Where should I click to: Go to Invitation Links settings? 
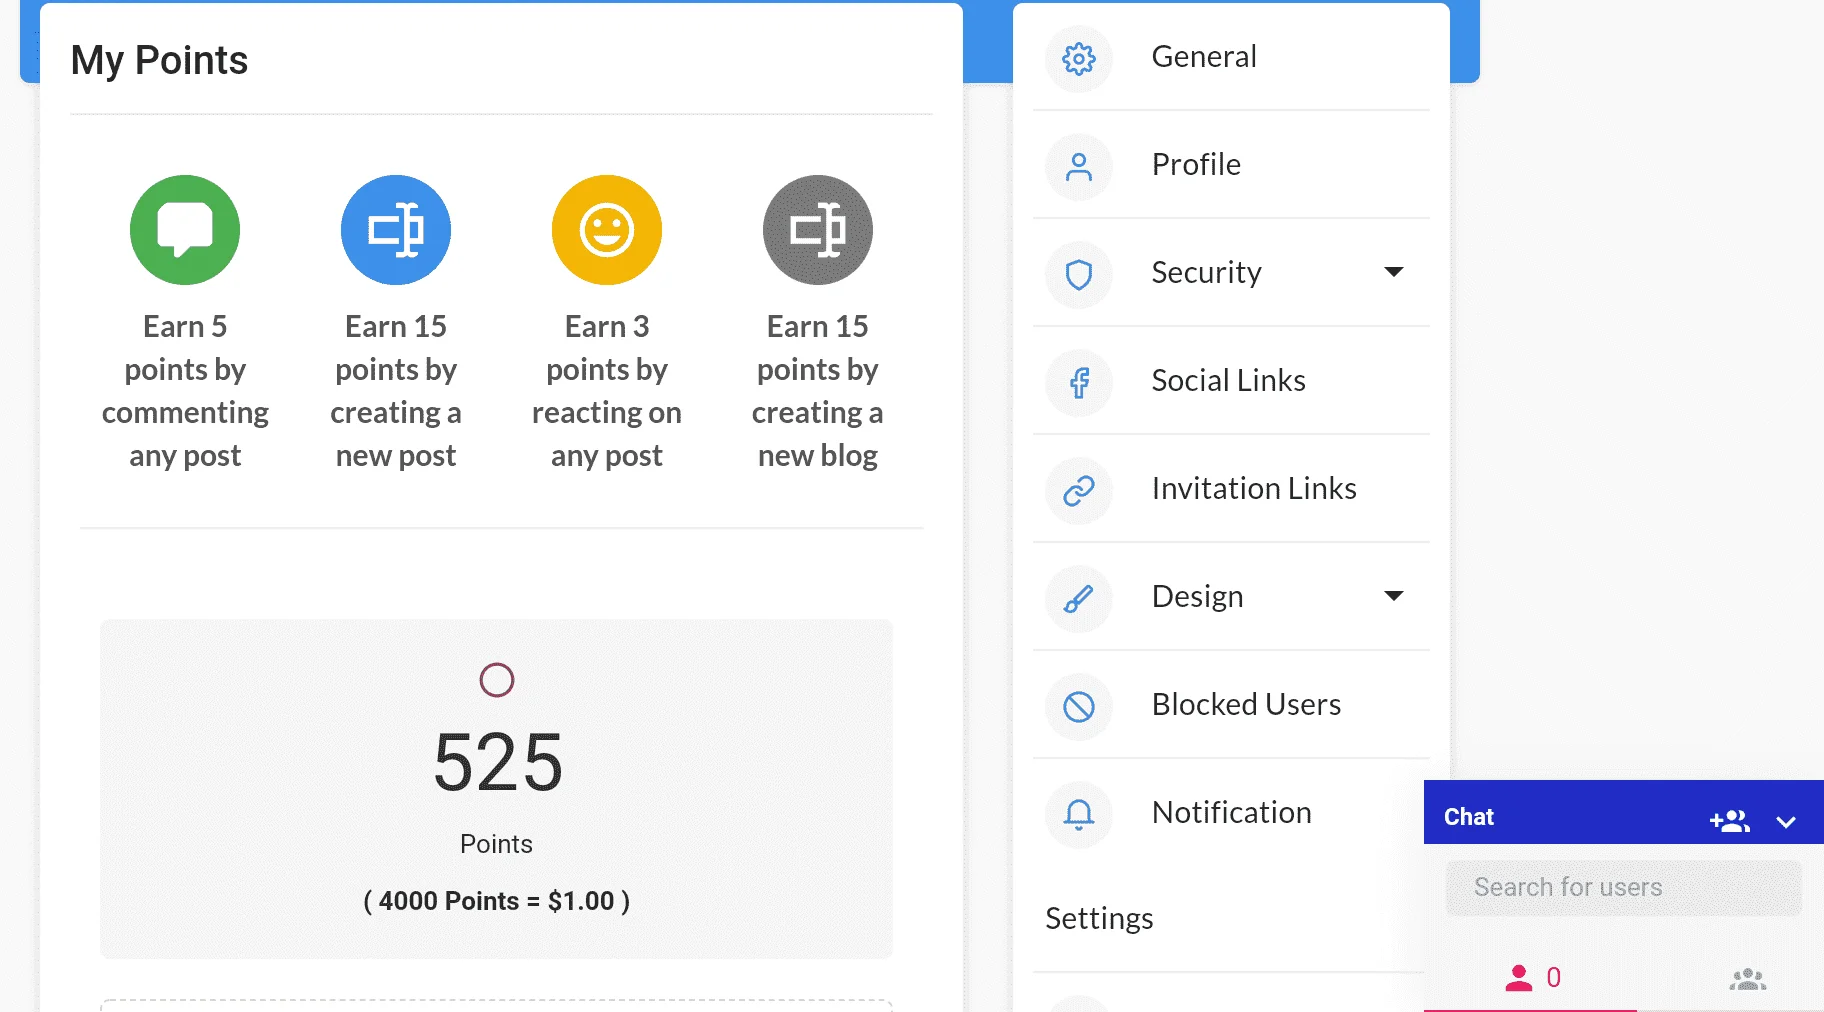pyautogui.click(x=1231, y=489)
